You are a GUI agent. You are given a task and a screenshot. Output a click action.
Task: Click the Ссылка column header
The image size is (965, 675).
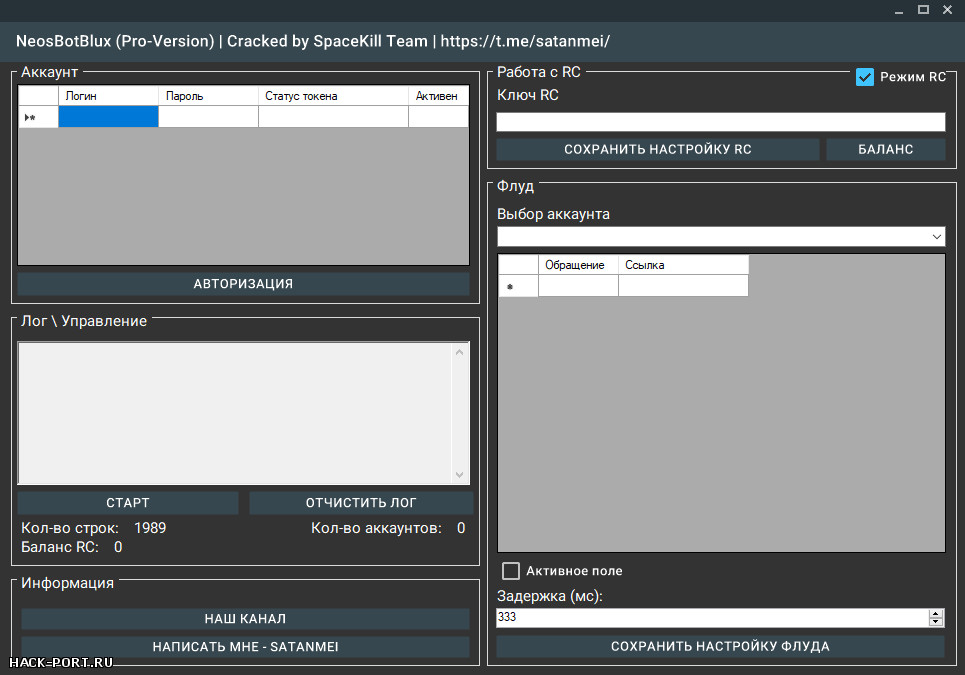click(x=683, y=265)
